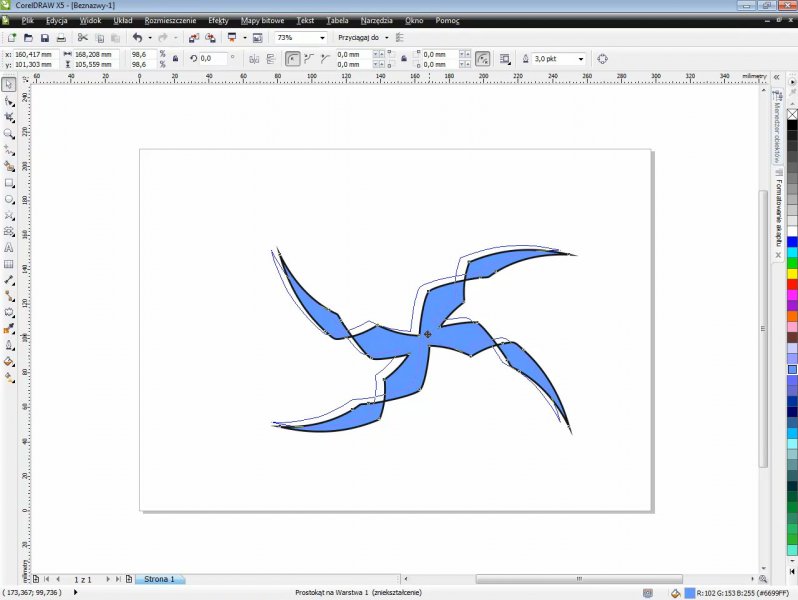The width and height of the screenshot is (798, 600).
Task: Select the Rectangle tool
Action: coord(9,183)
